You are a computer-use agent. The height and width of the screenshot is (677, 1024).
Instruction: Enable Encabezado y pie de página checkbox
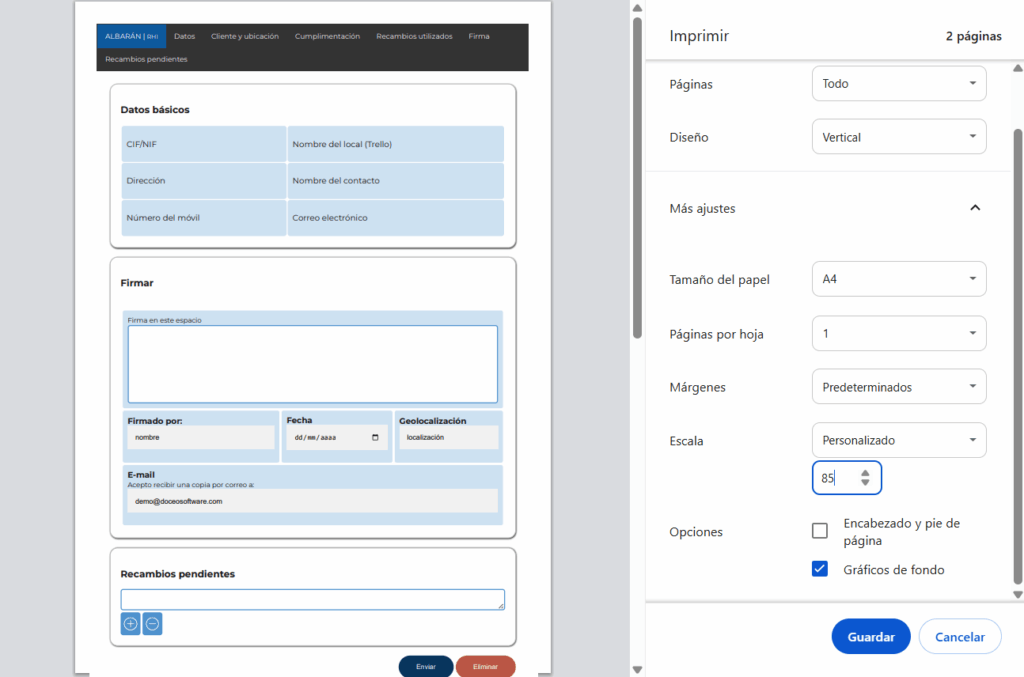click(820, 531)
